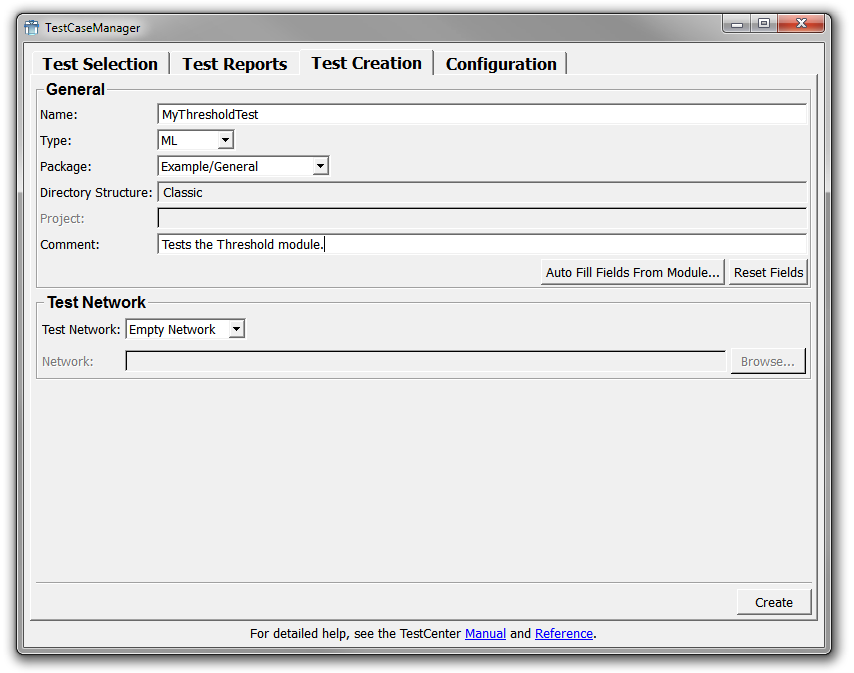Expand the Type dropdown showing ML
The image size is (854, 673).
(196, 141)
